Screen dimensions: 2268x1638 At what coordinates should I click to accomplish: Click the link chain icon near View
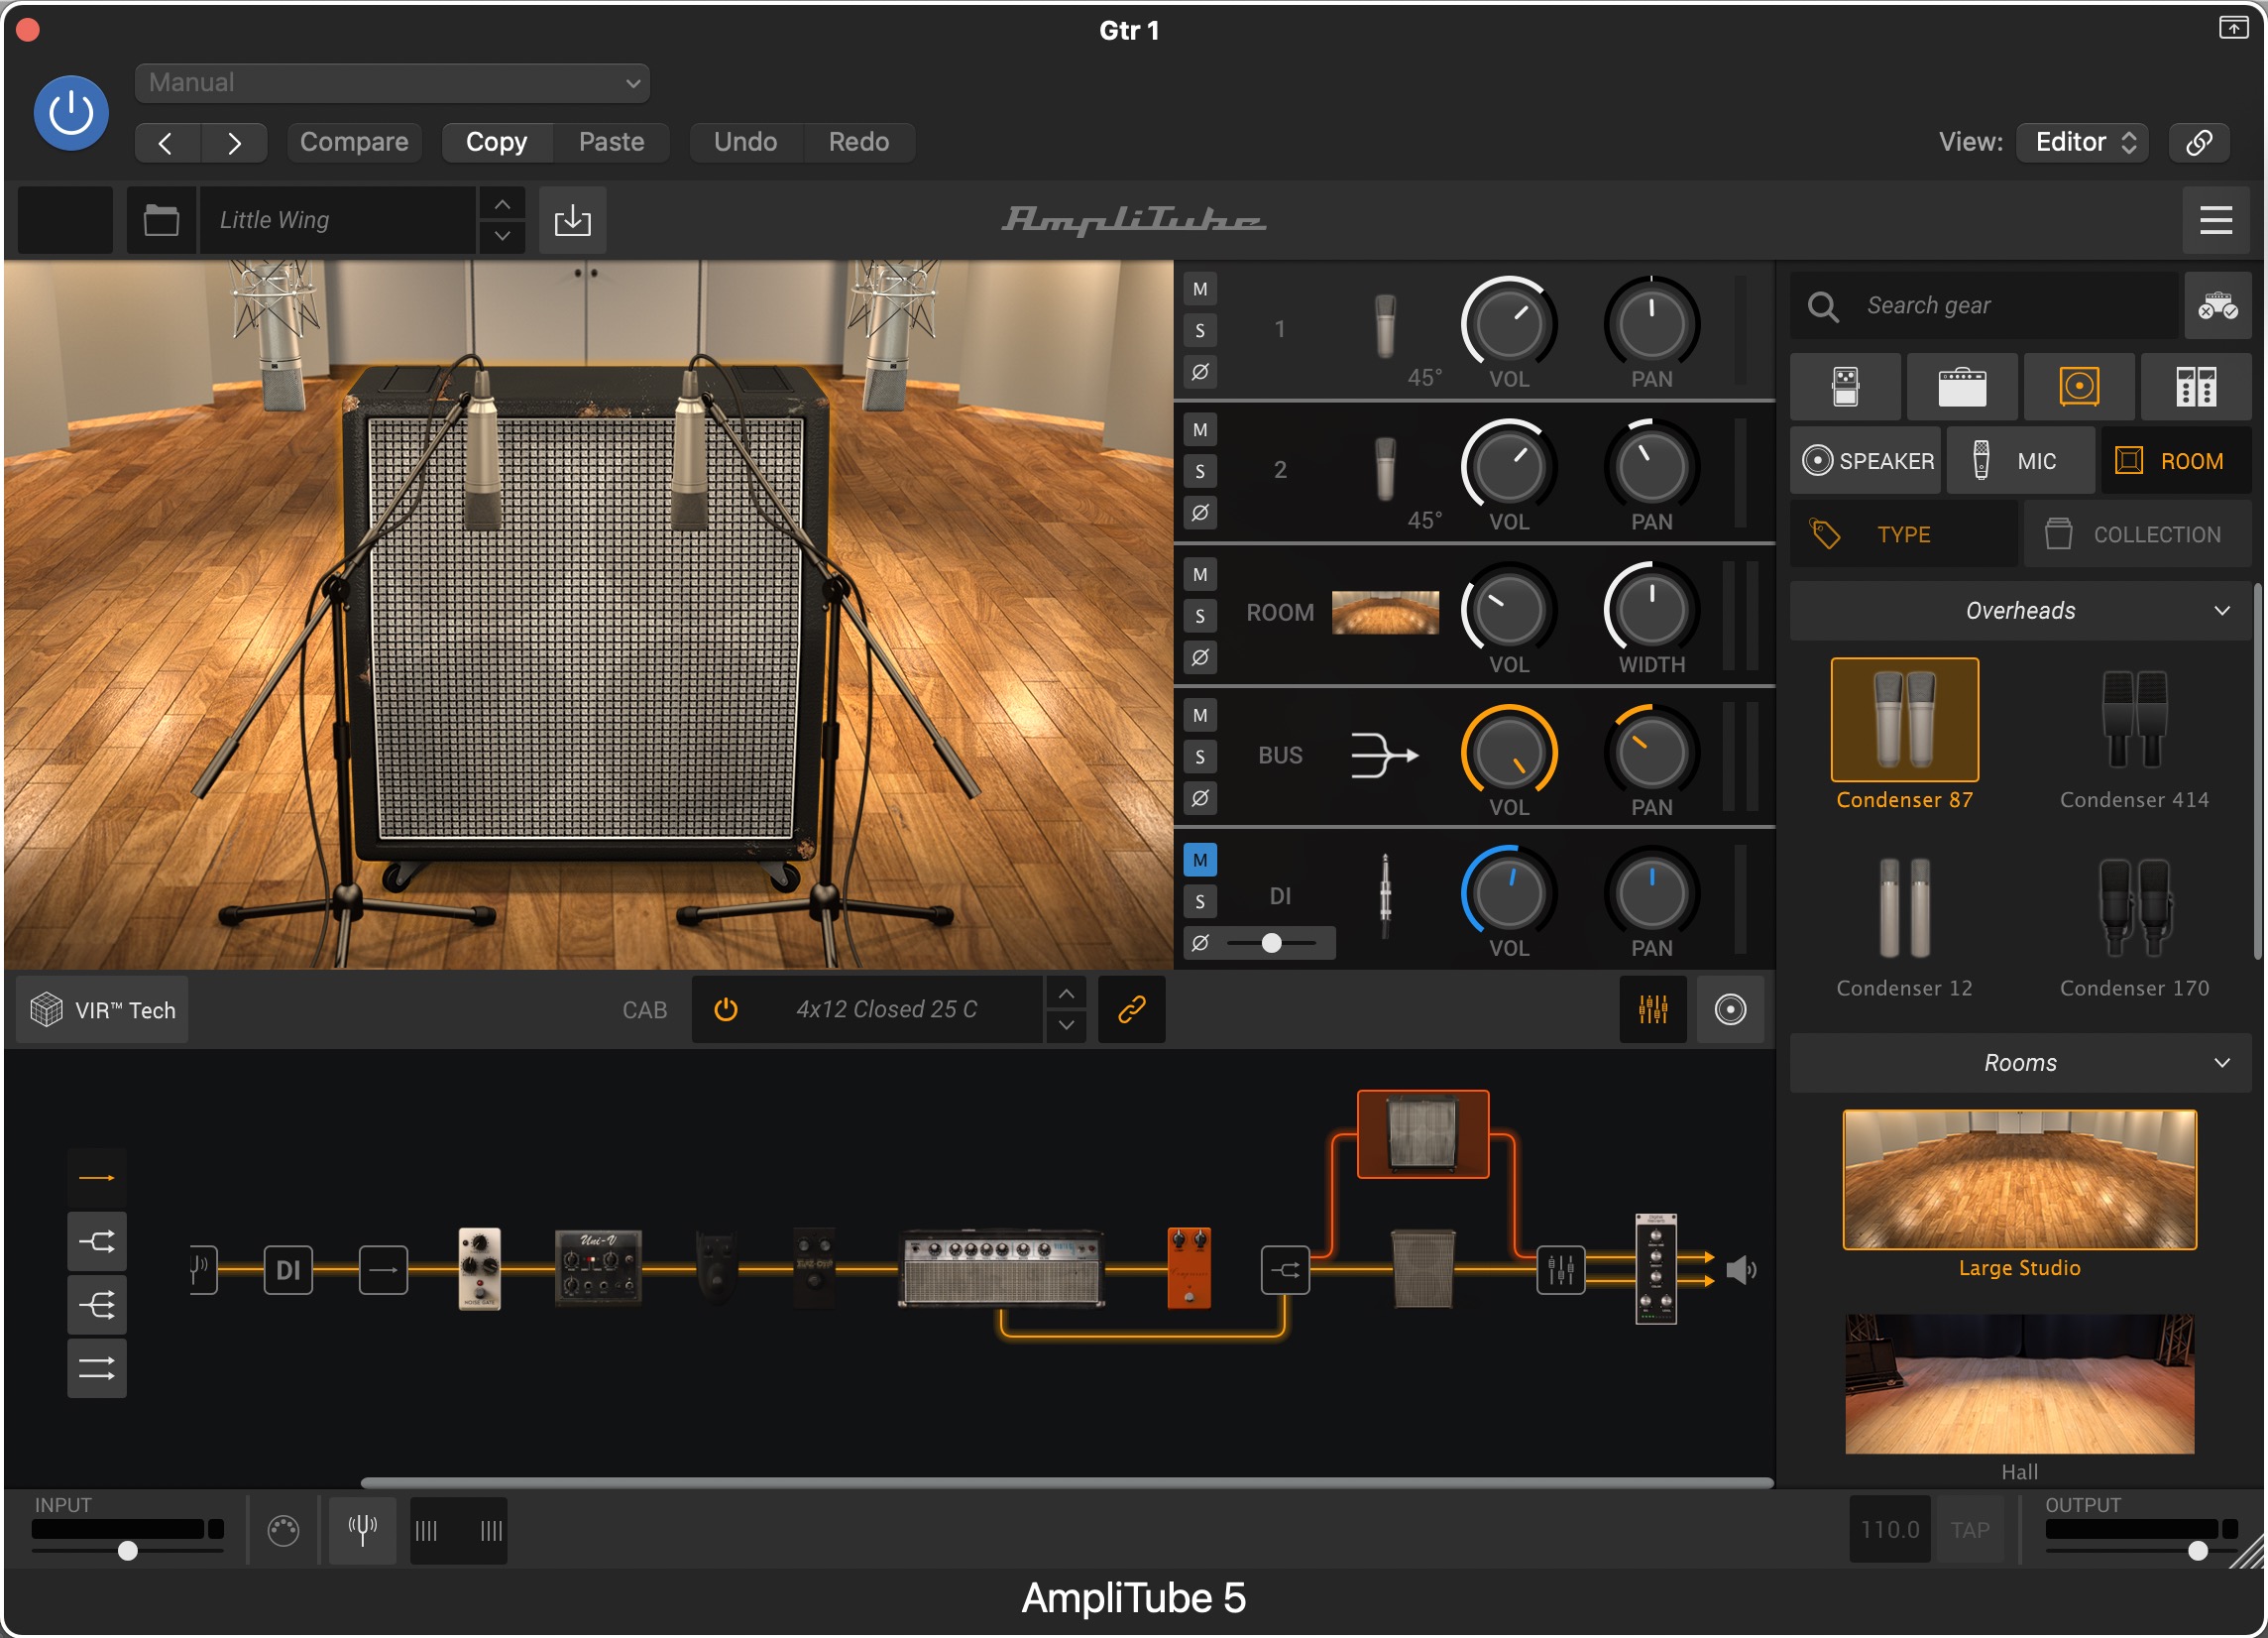tap(2199, 142)
